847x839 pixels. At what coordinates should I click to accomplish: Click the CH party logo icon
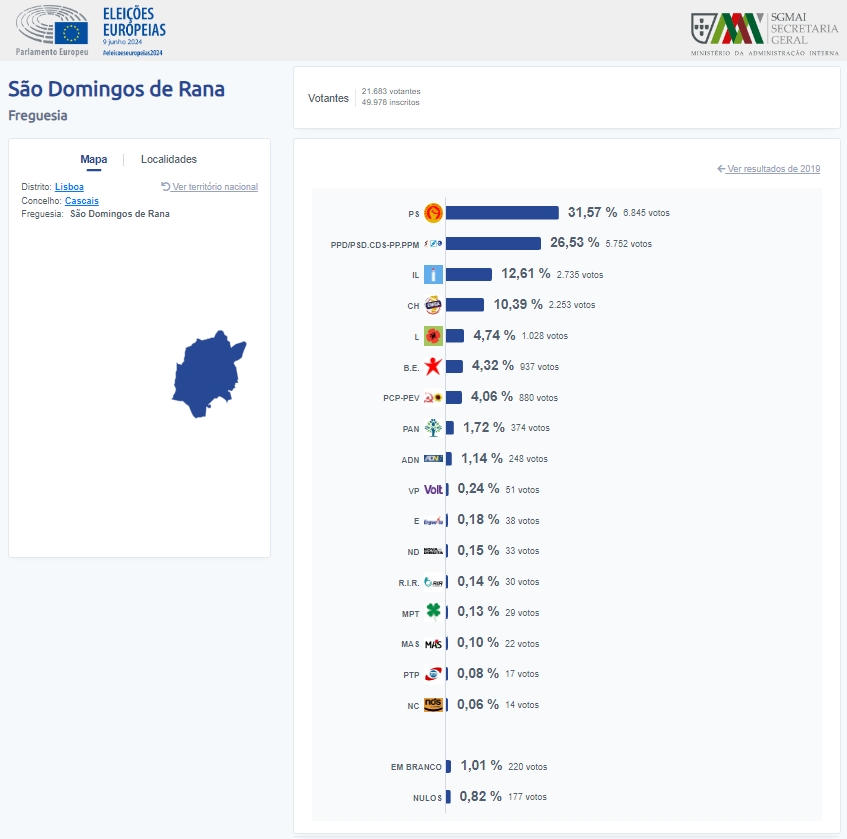(433, 305)
